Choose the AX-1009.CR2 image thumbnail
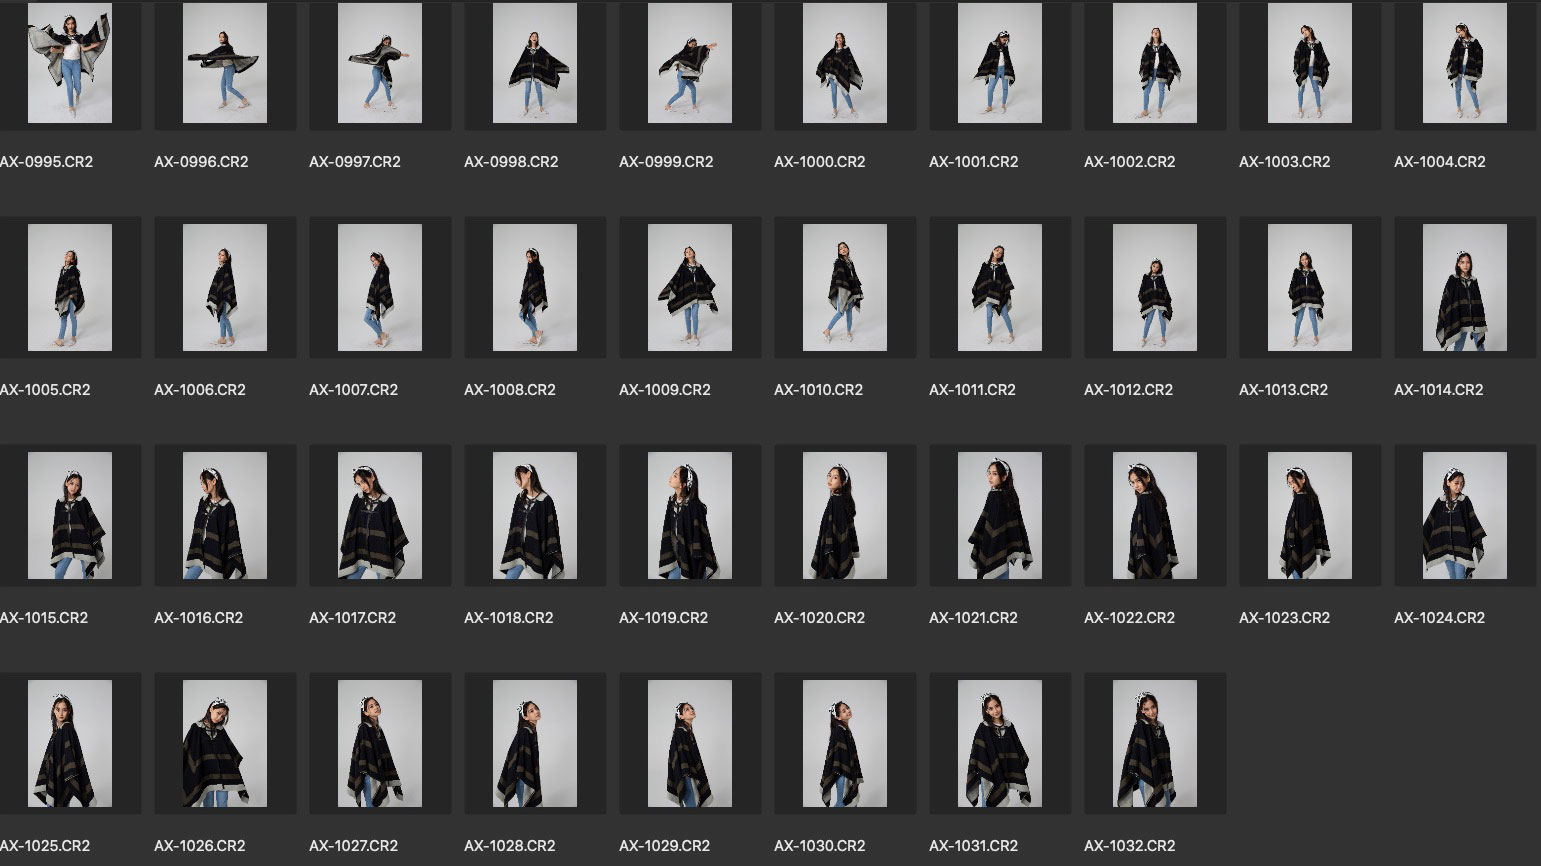 coord(689,288)
